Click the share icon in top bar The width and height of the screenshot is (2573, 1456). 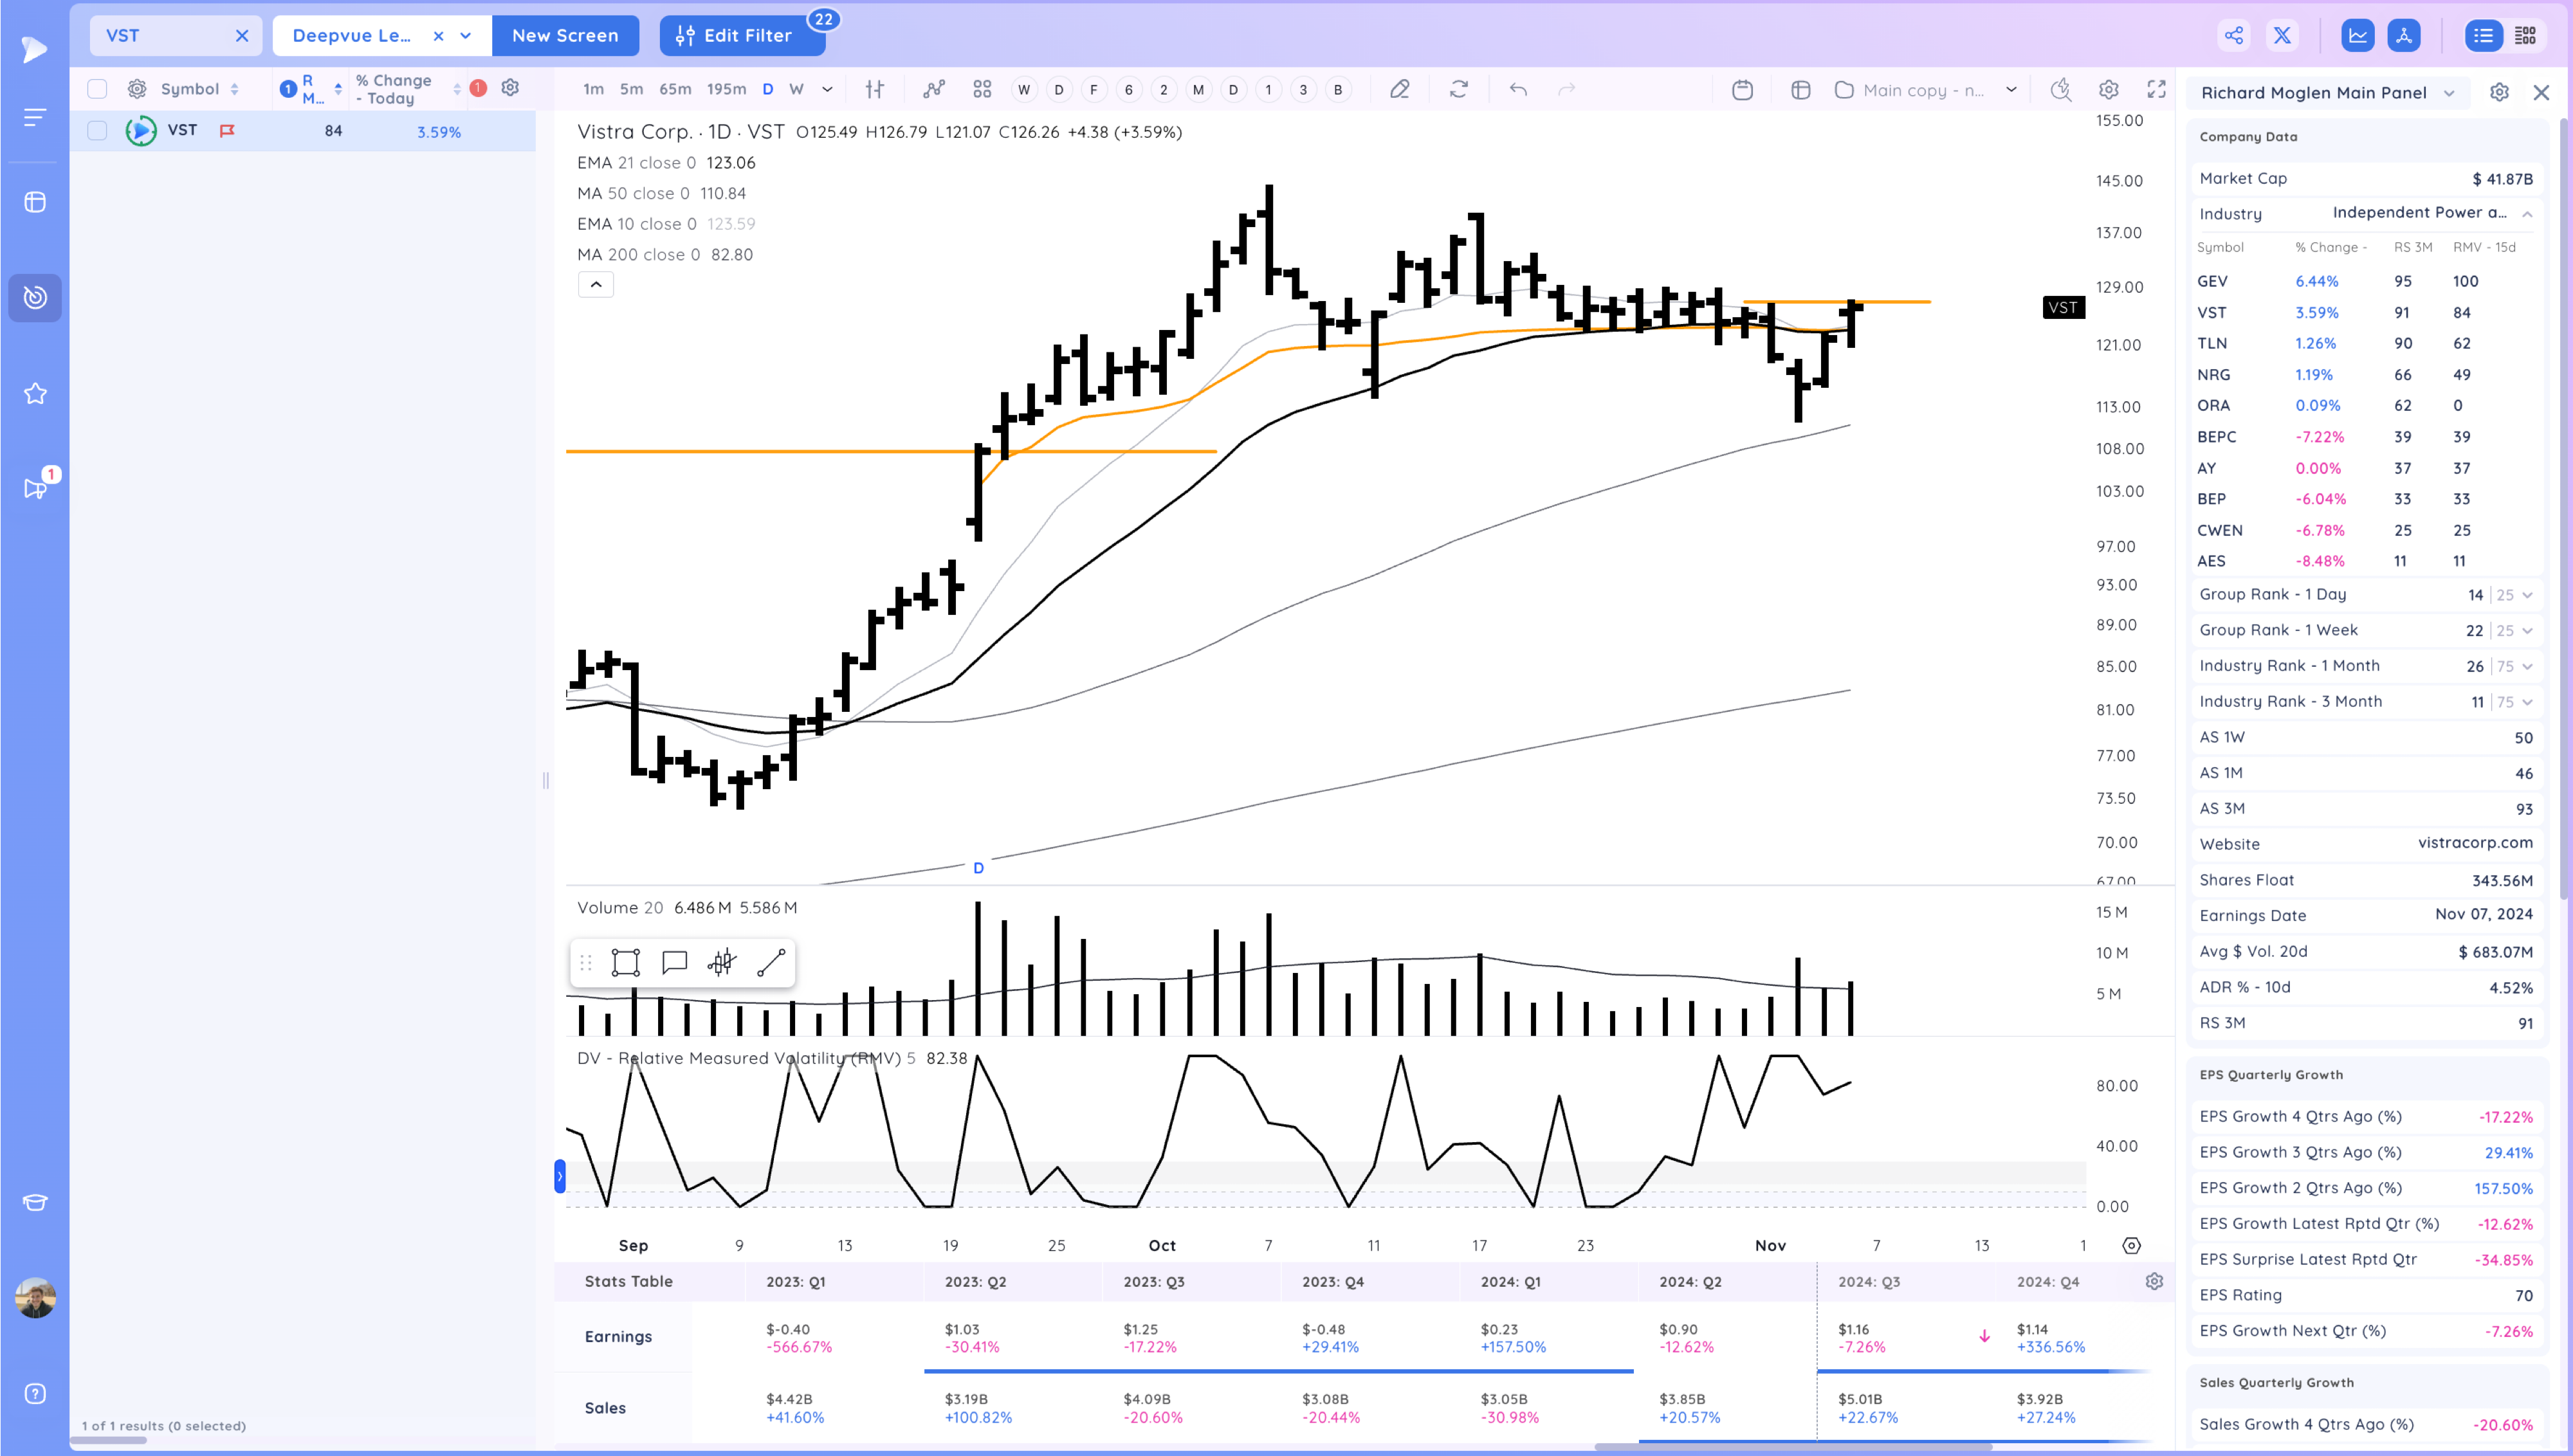(2233, 36)
